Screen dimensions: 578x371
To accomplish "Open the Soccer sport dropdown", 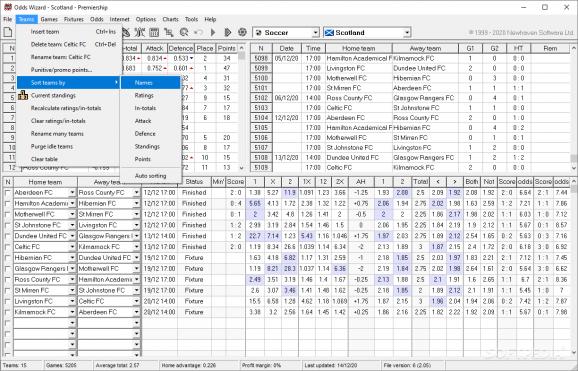I will tap(315, 32).
